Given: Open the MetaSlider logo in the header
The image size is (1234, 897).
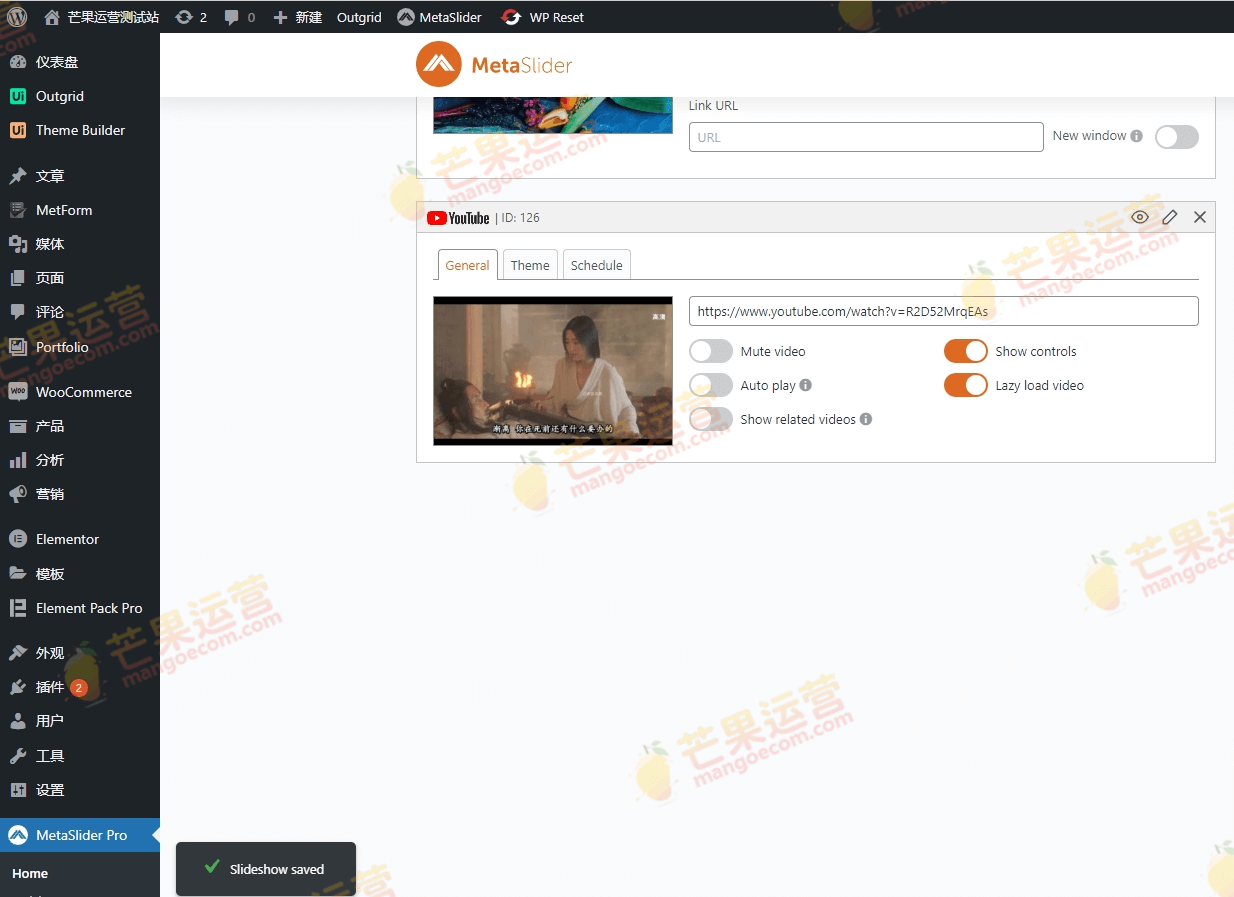Looking at the screenshot, I should click(493, 64).
